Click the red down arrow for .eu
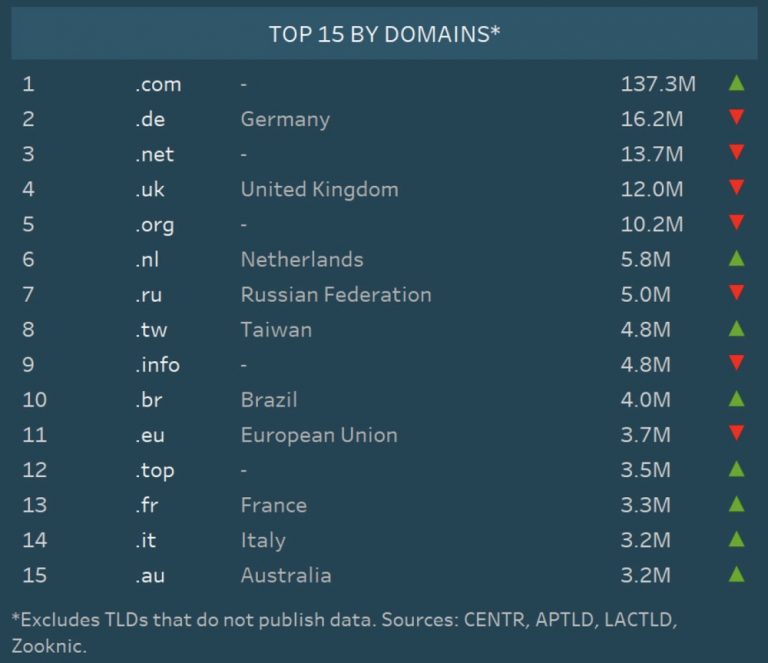The height and width of the screenshot is (663, 768). [737, 434]
